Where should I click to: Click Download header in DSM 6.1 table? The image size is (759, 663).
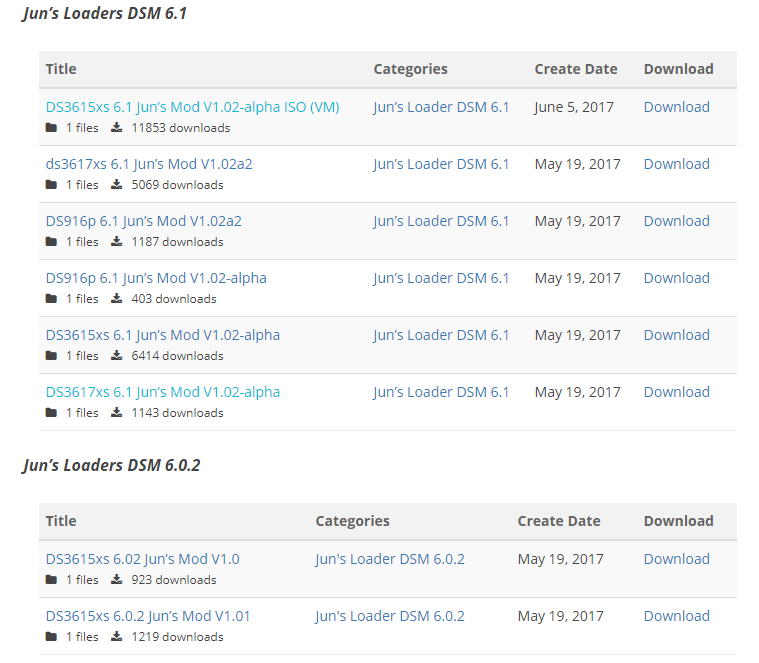[x=679, y=69]
